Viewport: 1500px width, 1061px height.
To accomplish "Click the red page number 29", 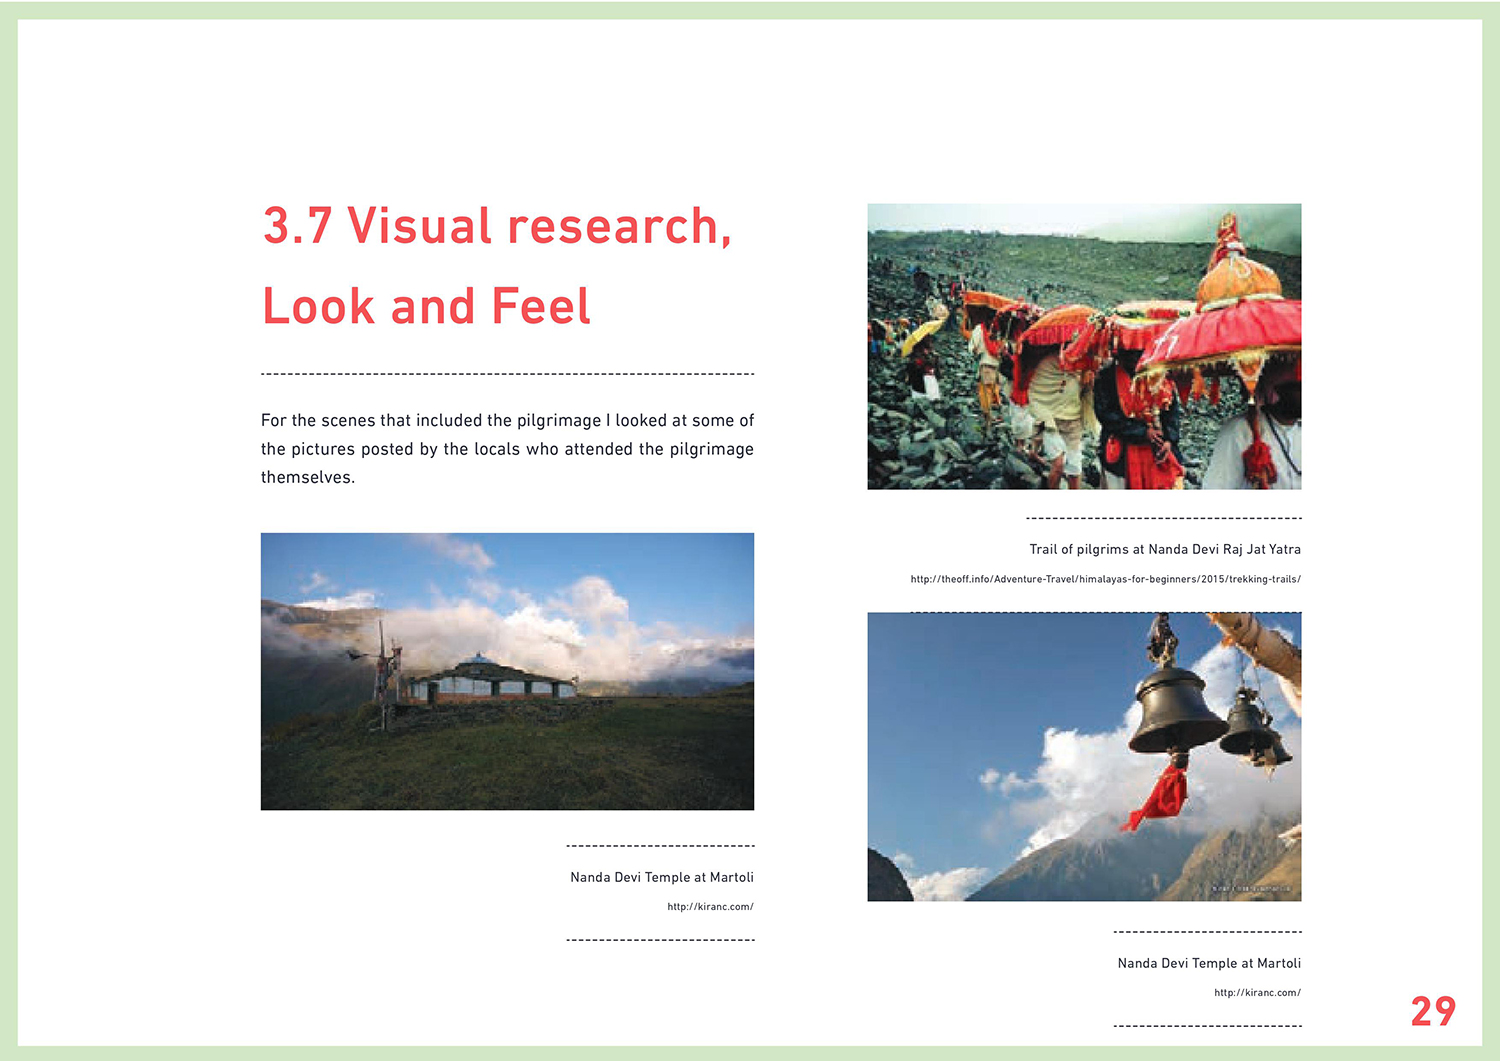I will click(x=1433, y=1012).
